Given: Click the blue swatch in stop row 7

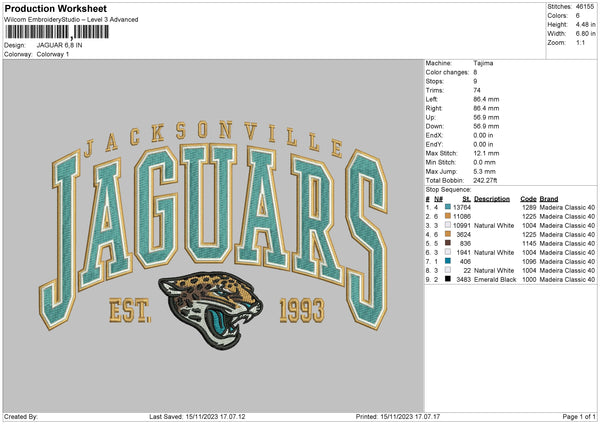Looking at the screenshot, I should click(x=448, y=261).
